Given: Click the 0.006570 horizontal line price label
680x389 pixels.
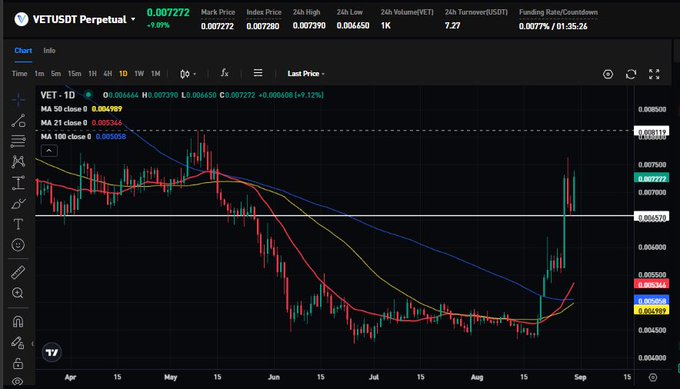Looking at the screenshot, I should click(651, 217).
